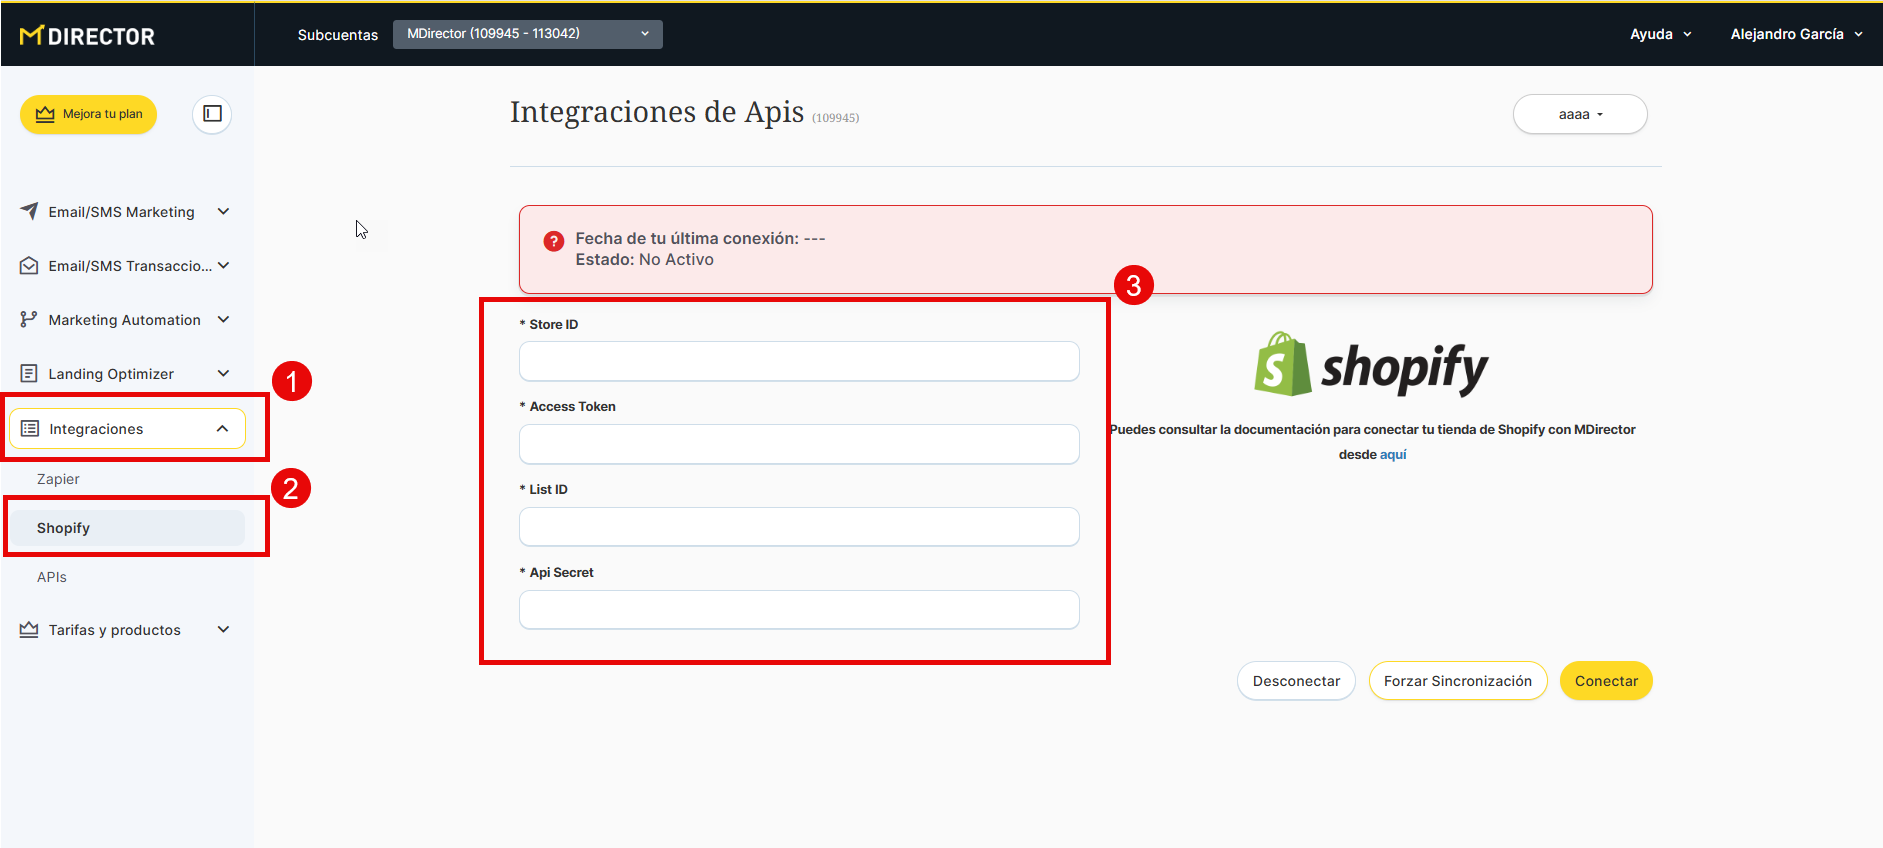Click the Forzar Sincronización button
Screen dimensions: 1883x848
1457,681
